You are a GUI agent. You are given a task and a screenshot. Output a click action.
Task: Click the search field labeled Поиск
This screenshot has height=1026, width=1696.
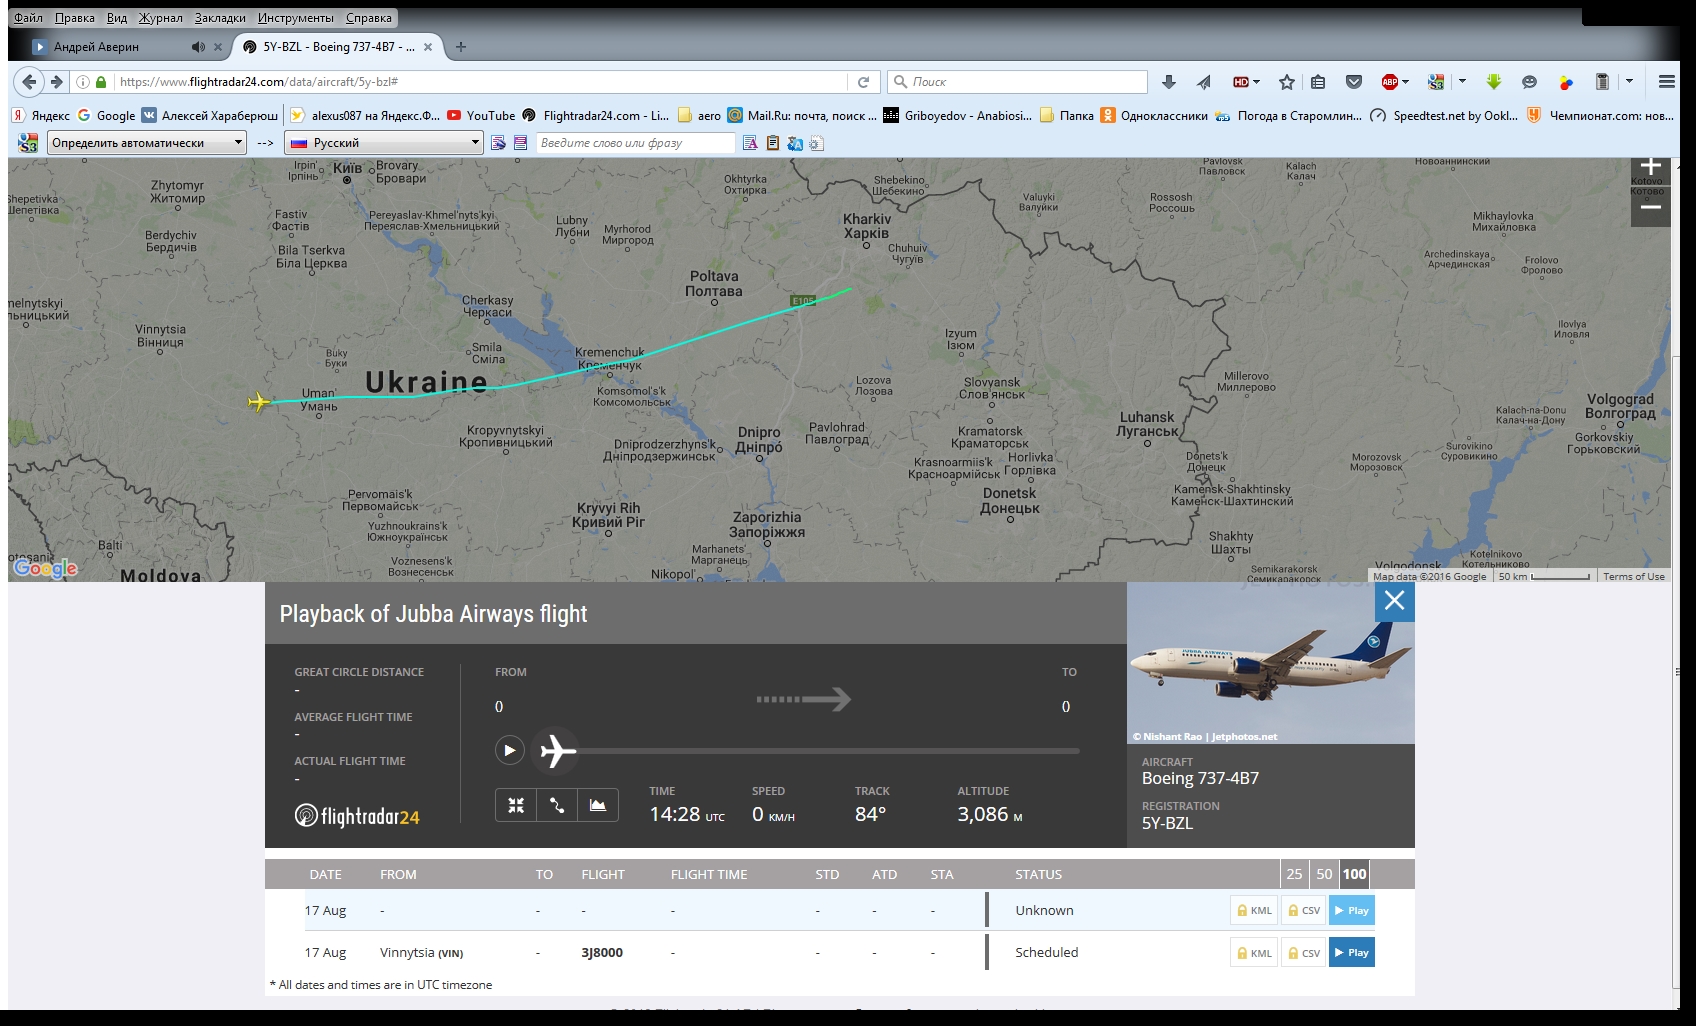[x=1020, y=82]
